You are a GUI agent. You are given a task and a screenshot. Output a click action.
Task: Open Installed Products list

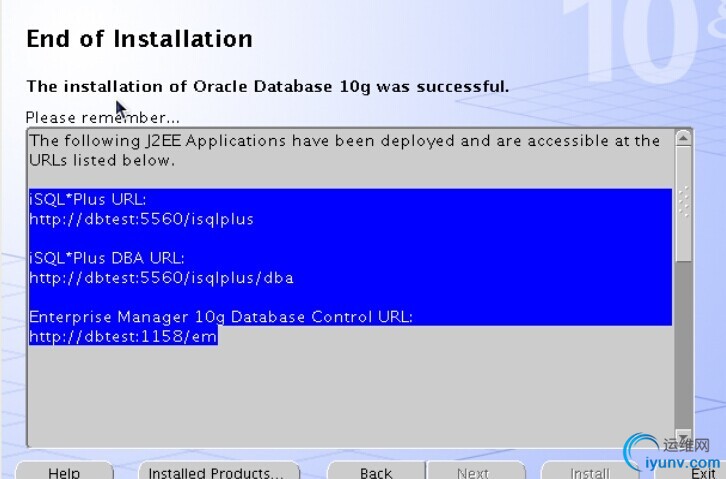click(x=219, y=471)
